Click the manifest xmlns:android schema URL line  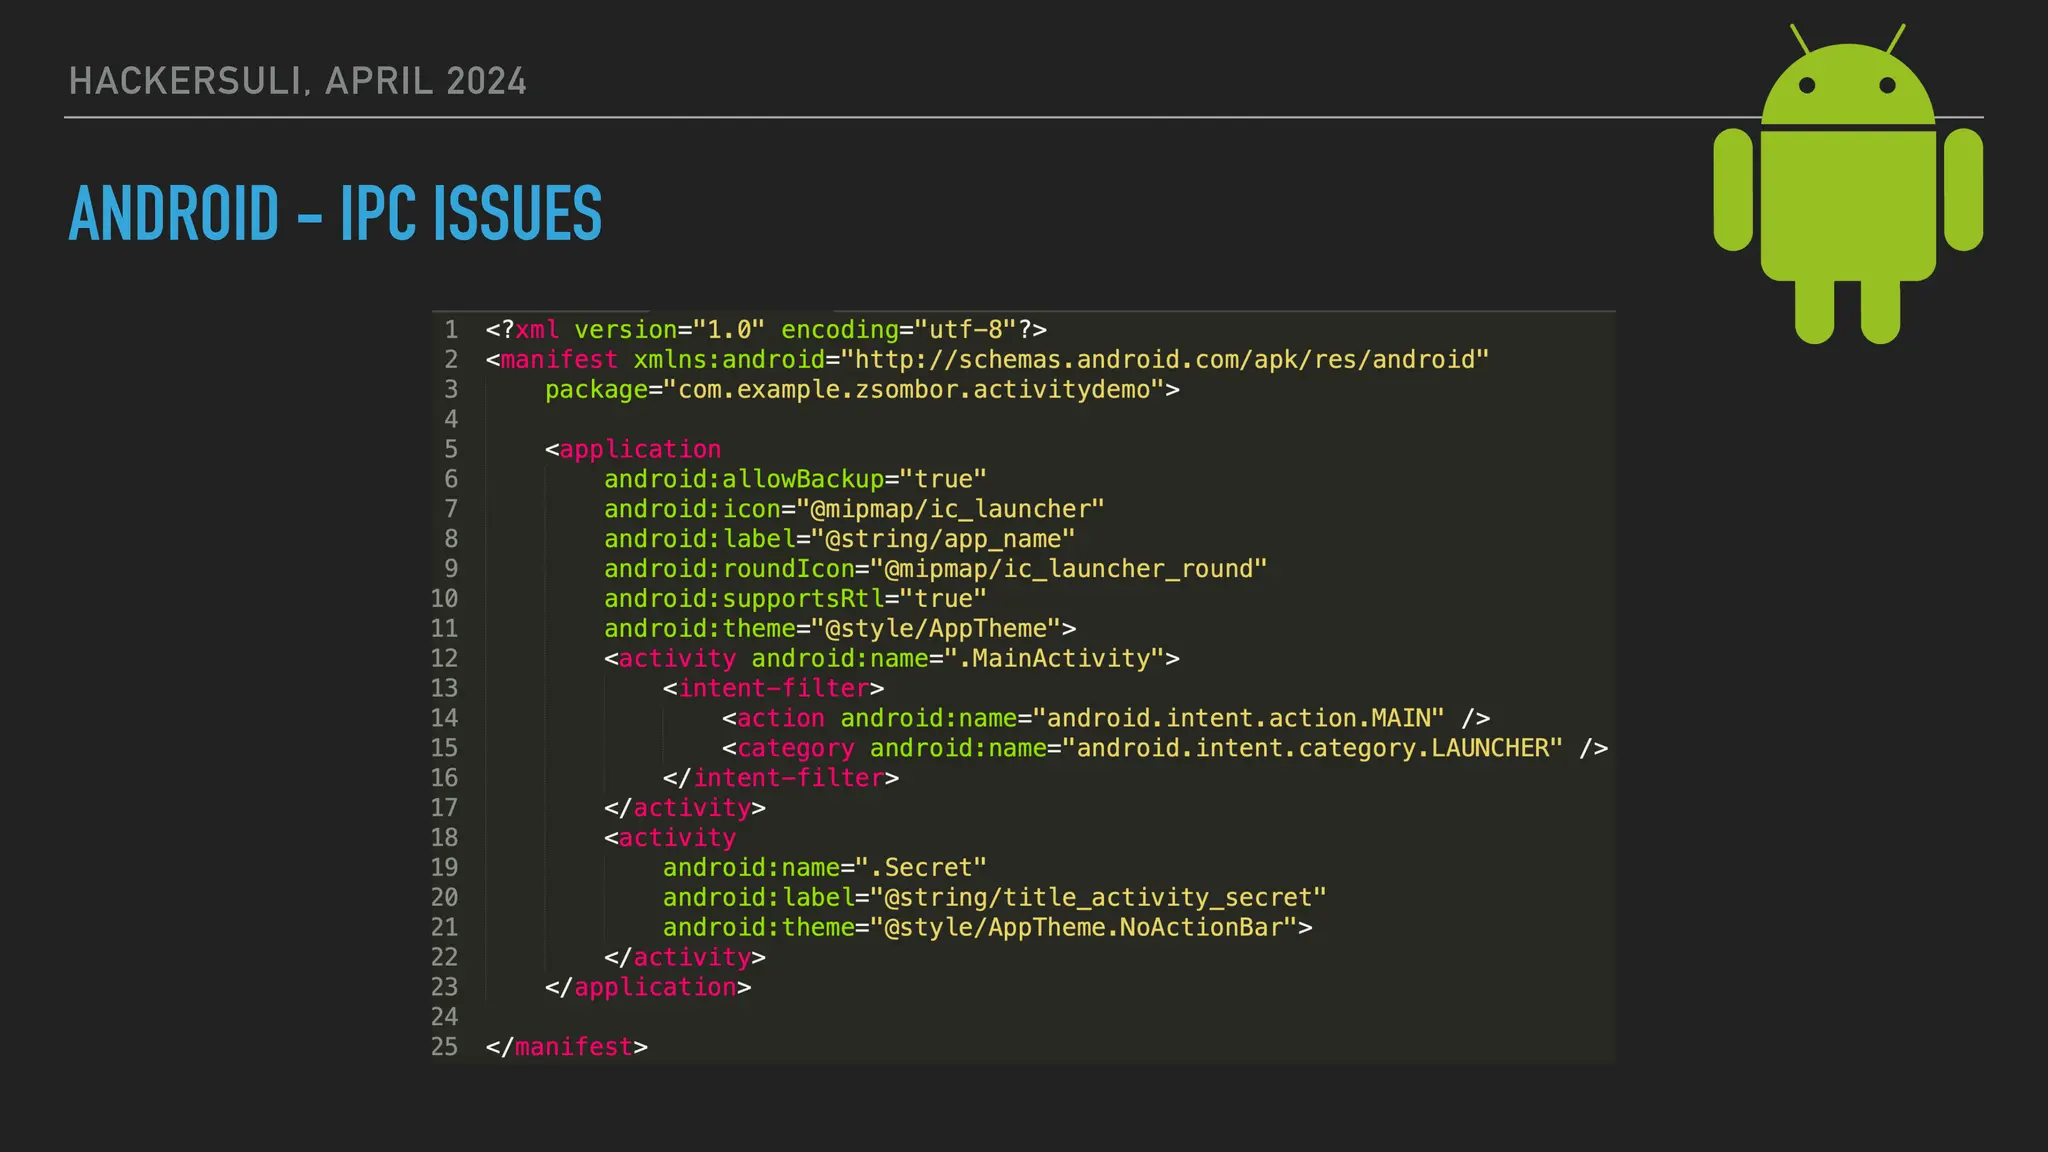pyautogui.click(x=988, y=359)
